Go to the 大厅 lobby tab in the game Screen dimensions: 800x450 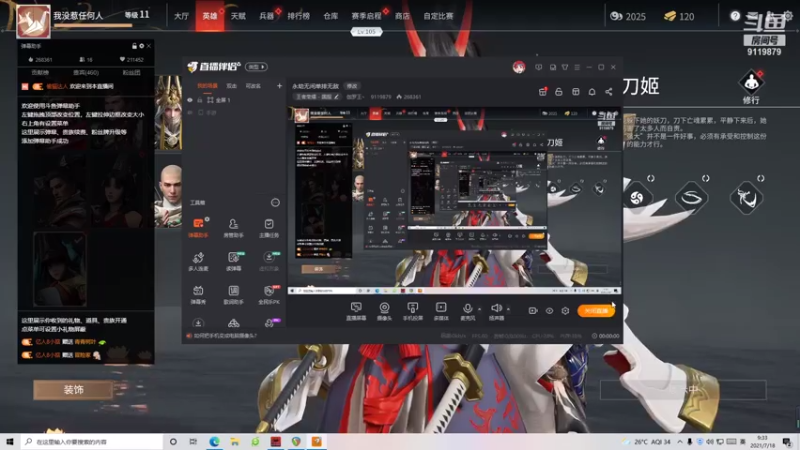(x=181, y=16)
